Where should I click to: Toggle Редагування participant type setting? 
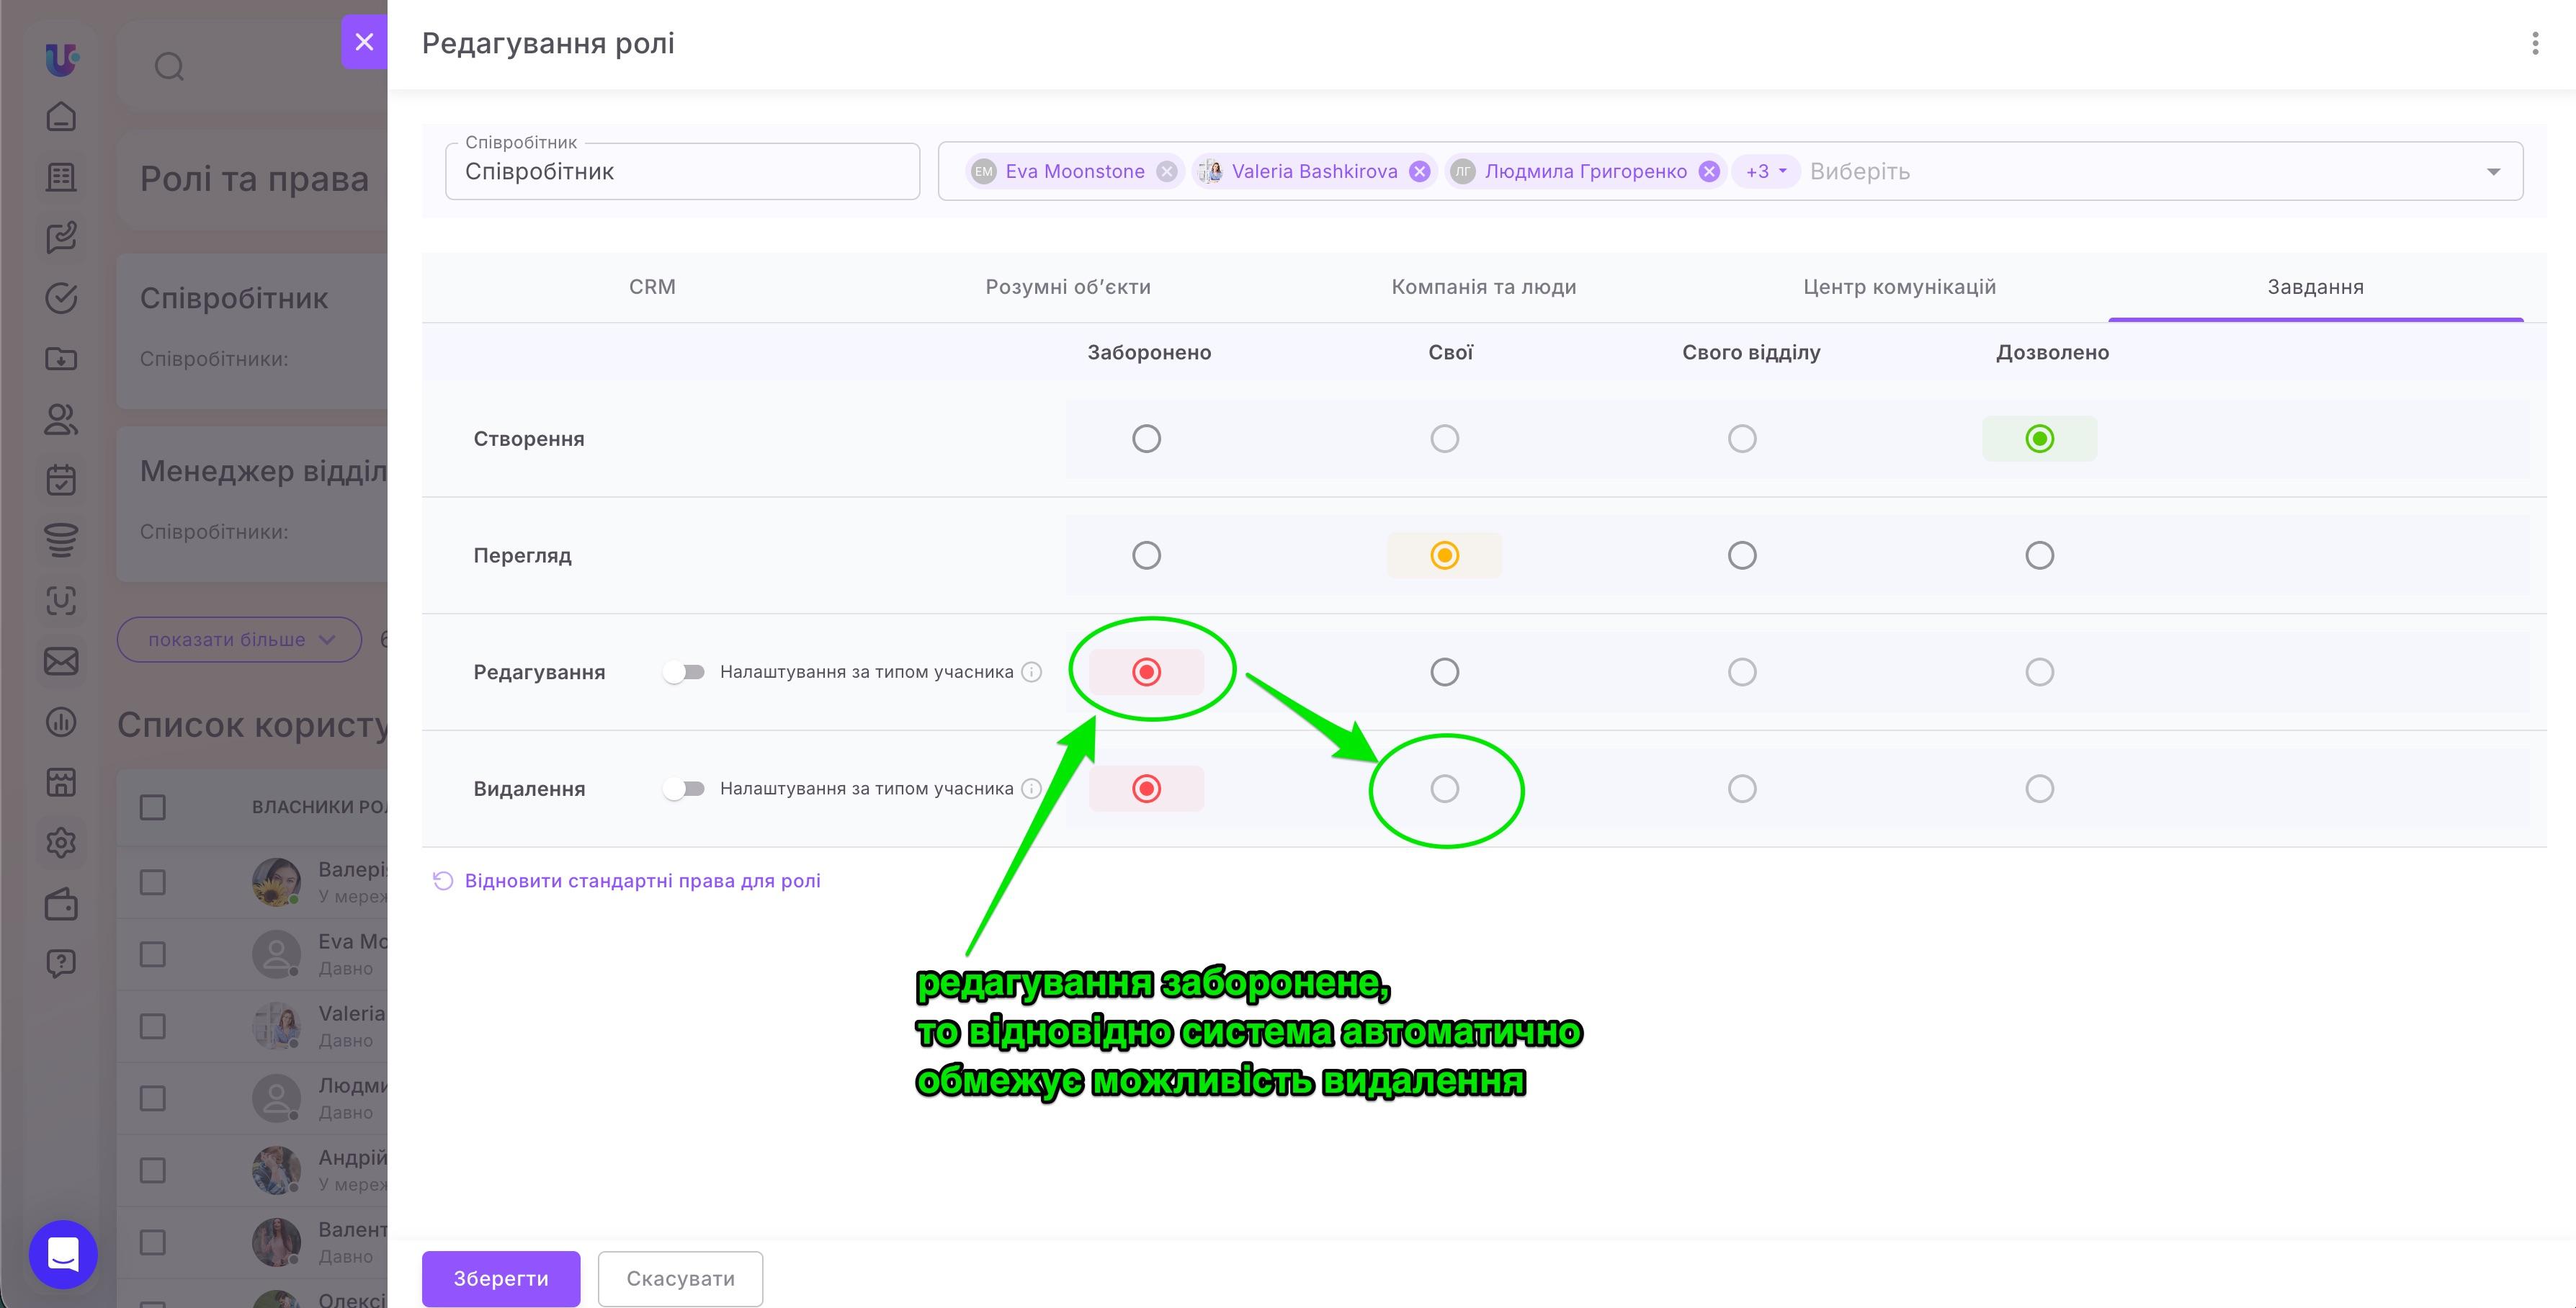click(685, 672)
